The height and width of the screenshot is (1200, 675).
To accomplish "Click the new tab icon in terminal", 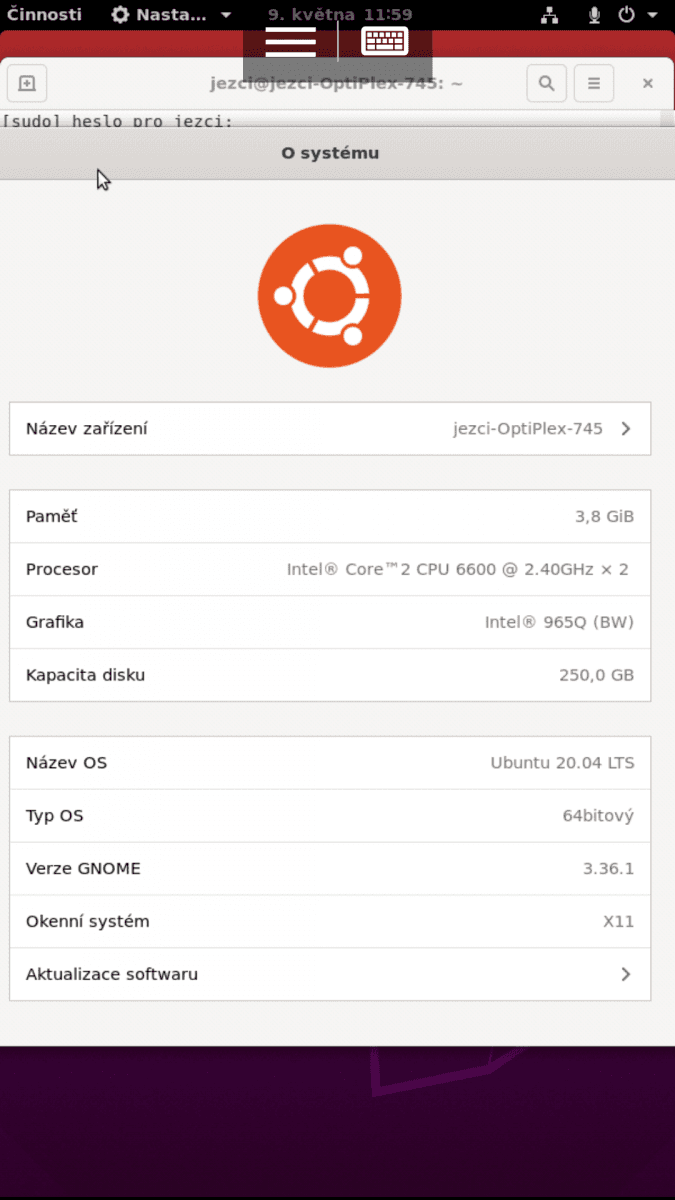I will (26, 83).
